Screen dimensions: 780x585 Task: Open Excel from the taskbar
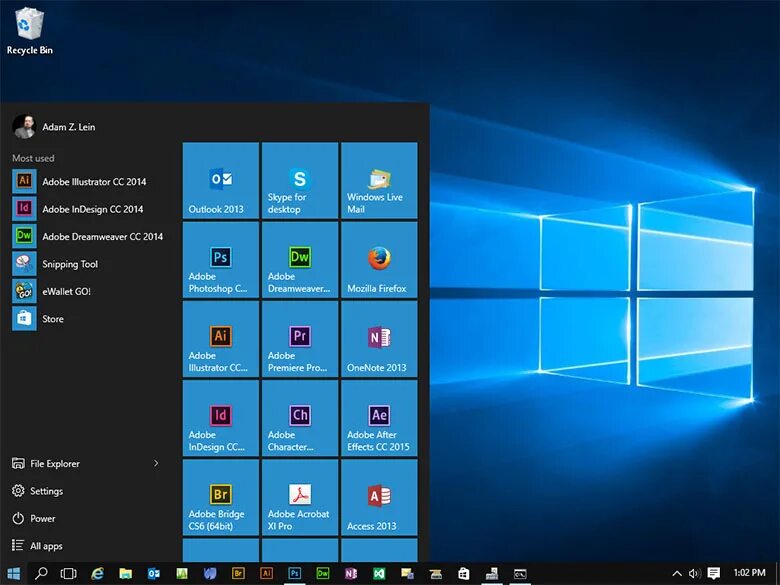point(379,574)
